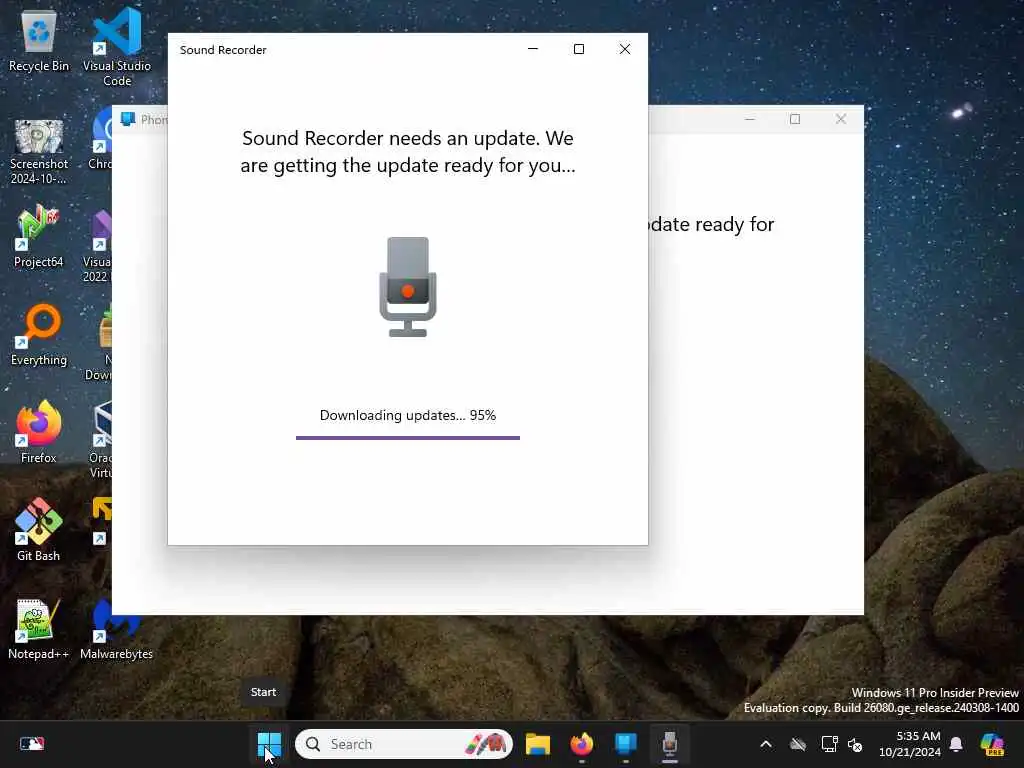
Task: Select the Sound Recorder taskbar icon
Action: click(669, 744)
